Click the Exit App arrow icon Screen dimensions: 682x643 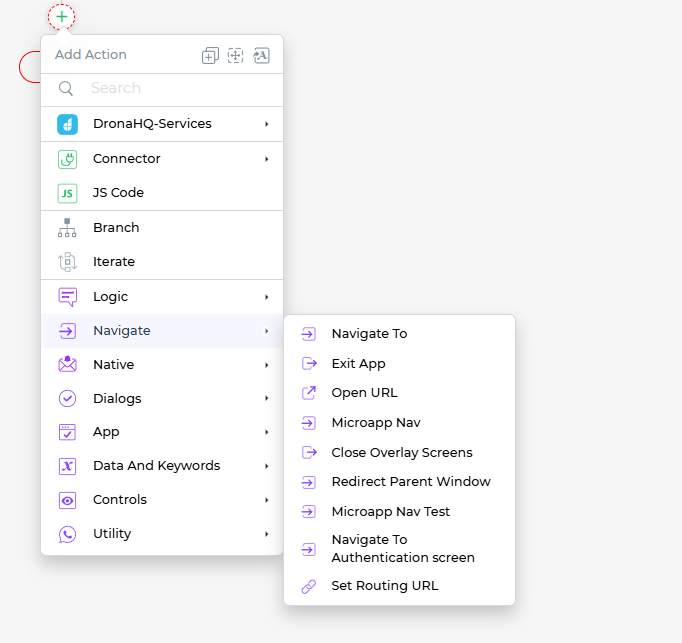[x=309, y=363]
